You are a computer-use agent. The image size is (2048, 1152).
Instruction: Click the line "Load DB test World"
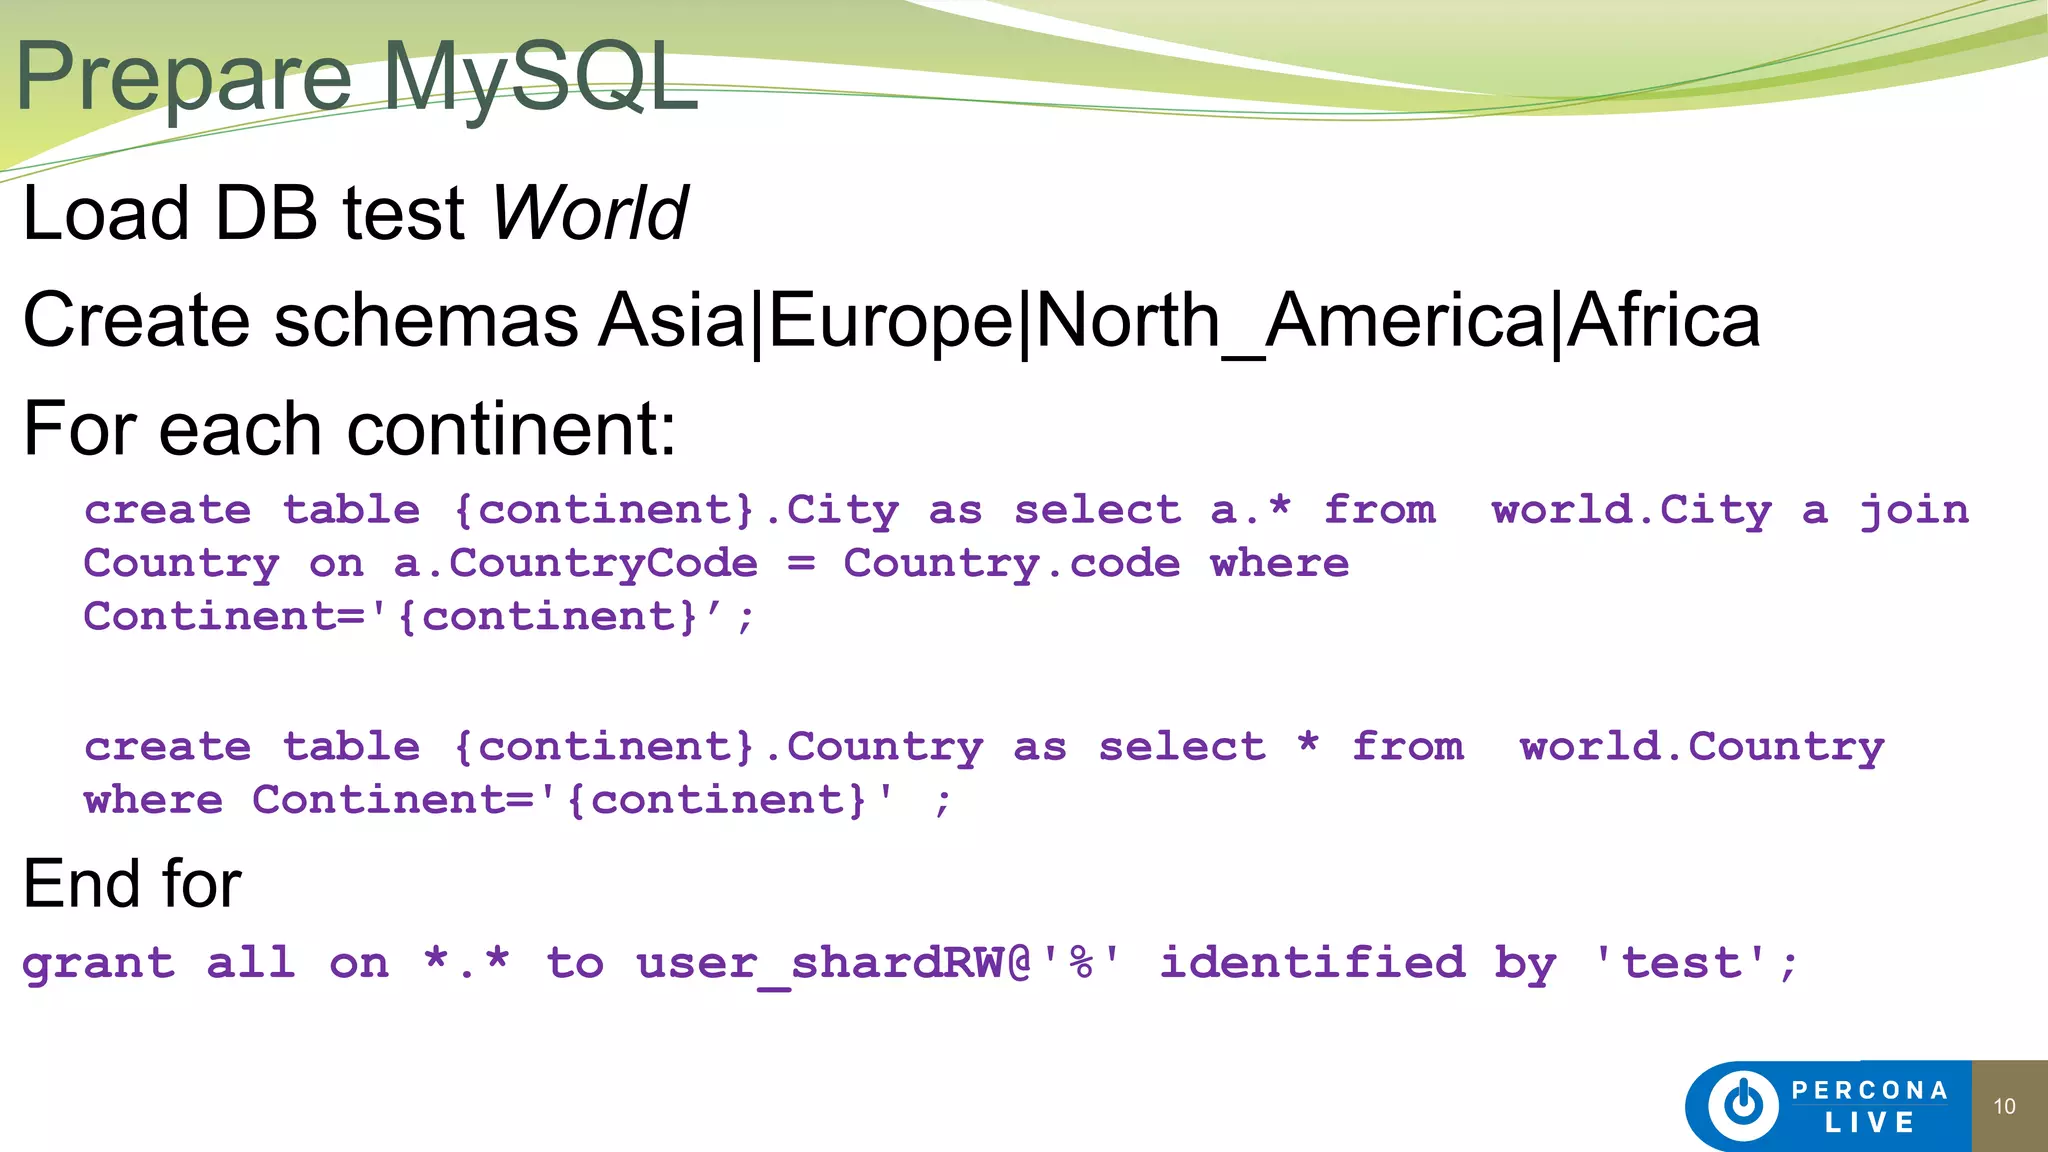[x=355, y=213]
